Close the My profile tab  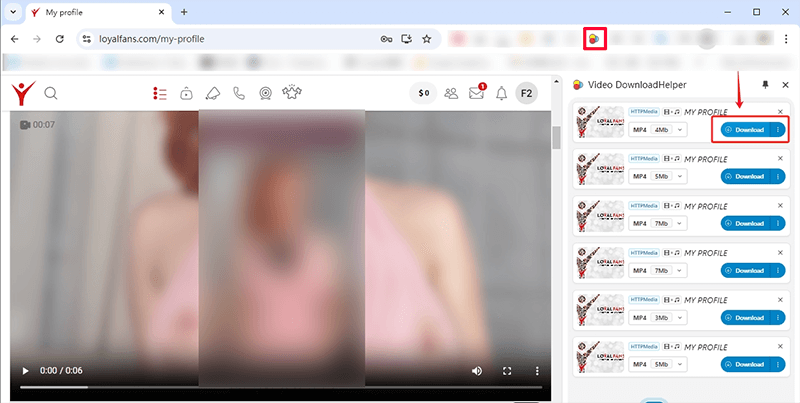click(162, 12)
